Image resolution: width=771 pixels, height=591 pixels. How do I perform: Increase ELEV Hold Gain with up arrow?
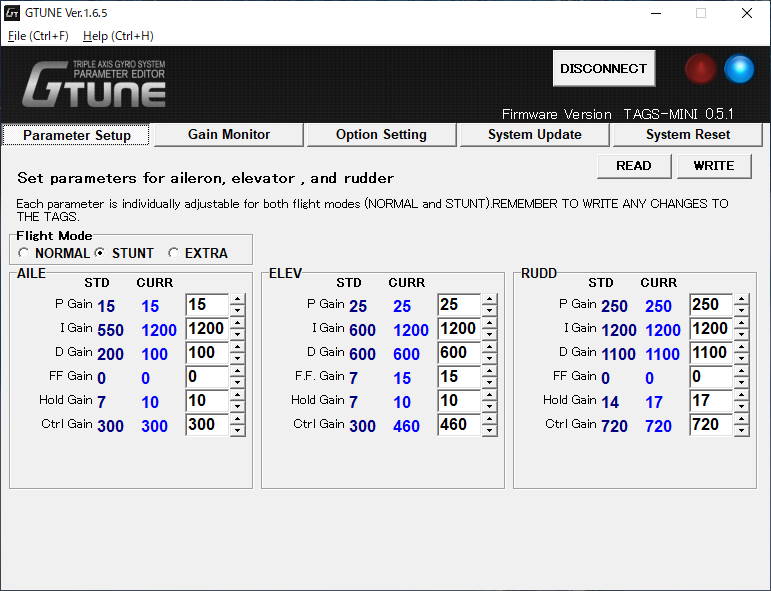[489, 395]
